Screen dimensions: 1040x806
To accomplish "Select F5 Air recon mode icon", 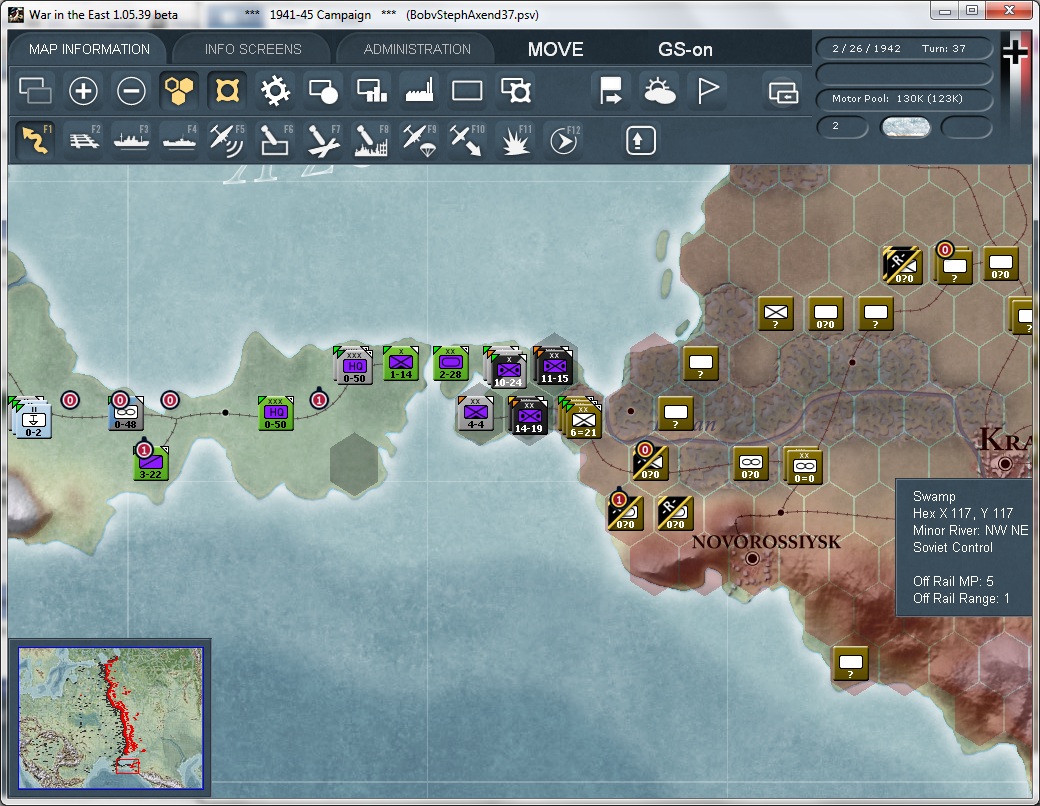I will click(228, 140).
